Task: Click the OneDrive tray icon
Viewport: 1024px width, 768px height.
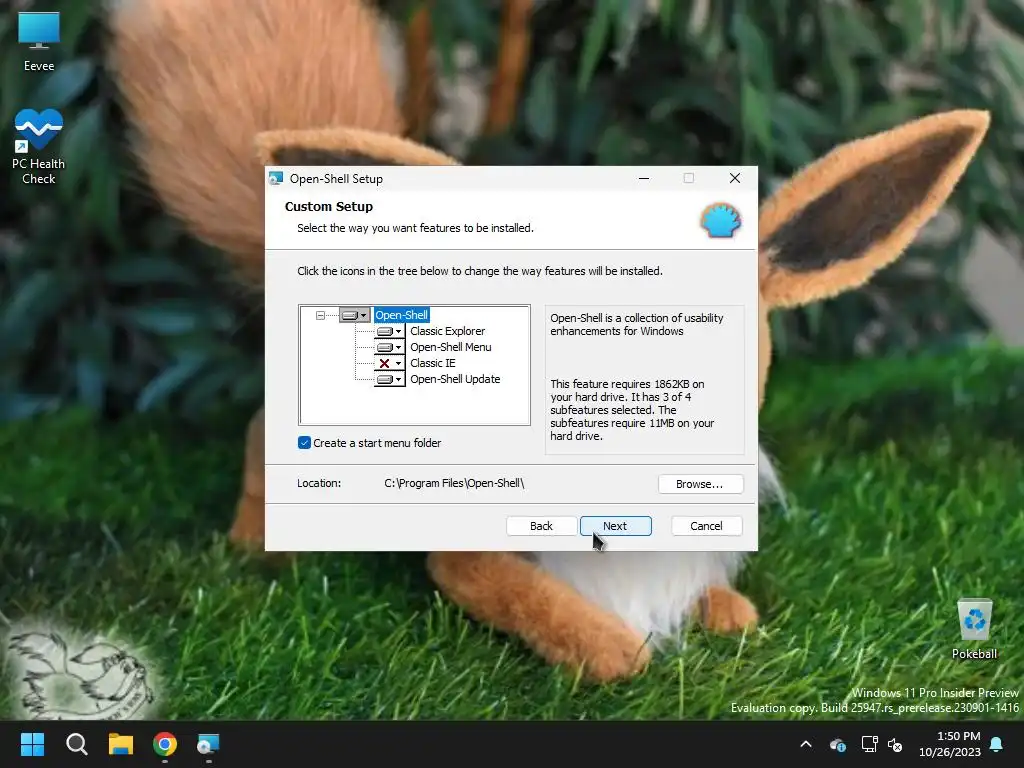Action: pos(838,744)
